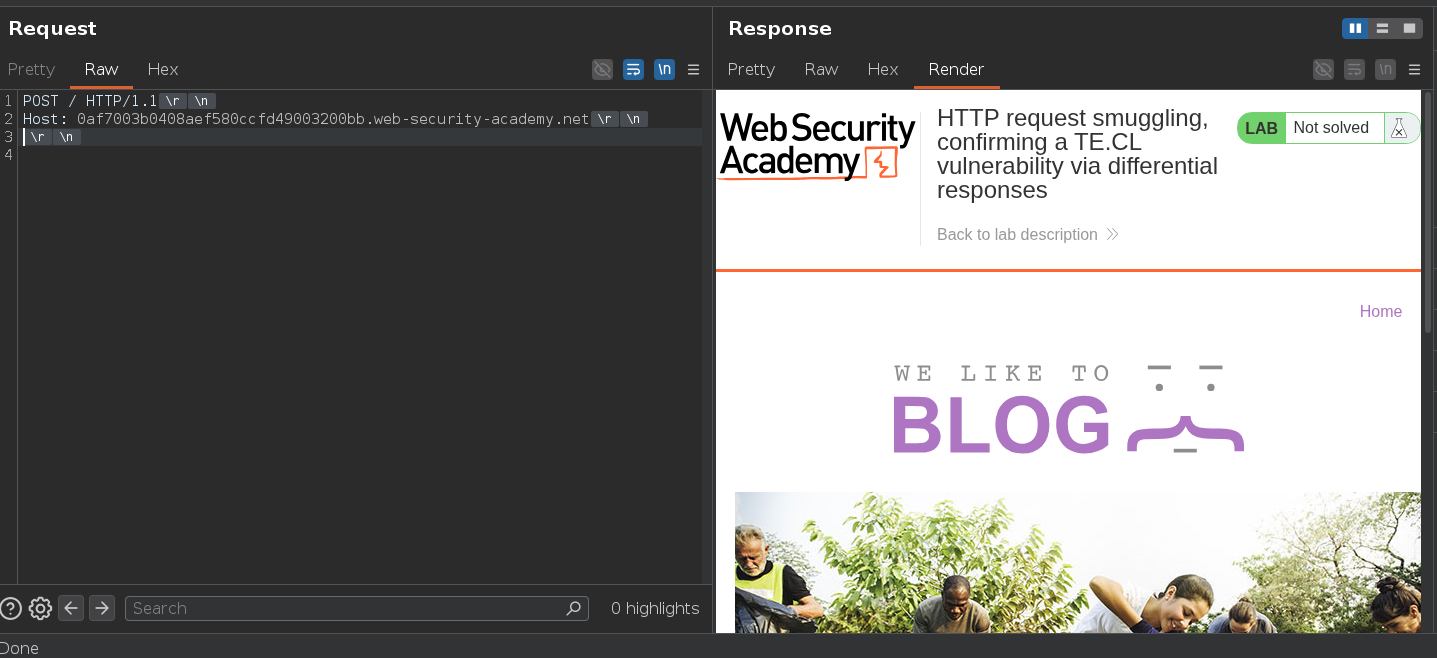Toggle hide-content eye icon in Request panel
1437x658 pixels.
coord(602,69)
